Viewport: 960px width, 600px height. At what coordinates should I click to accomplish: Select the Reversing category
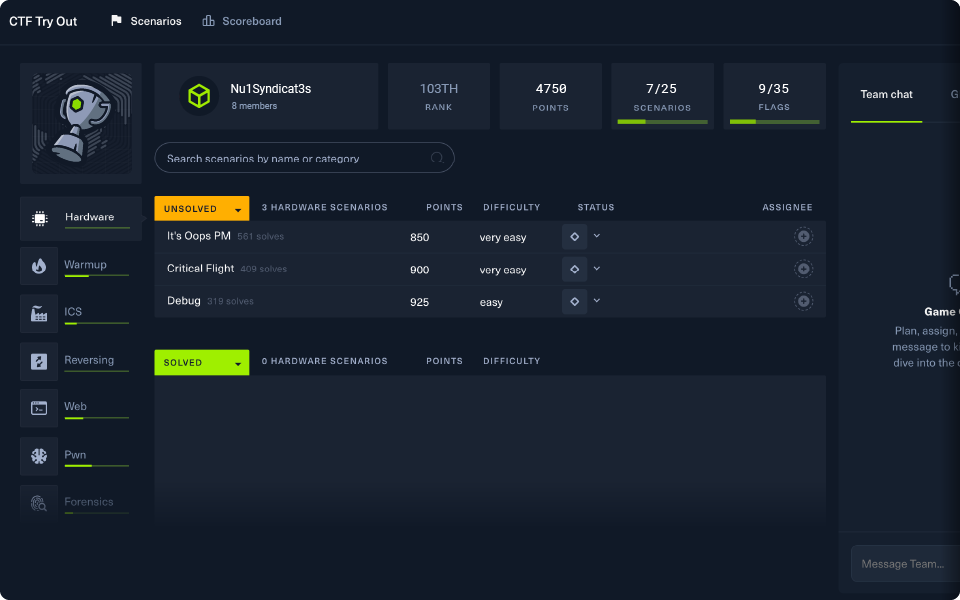click(x=75, y=361)
